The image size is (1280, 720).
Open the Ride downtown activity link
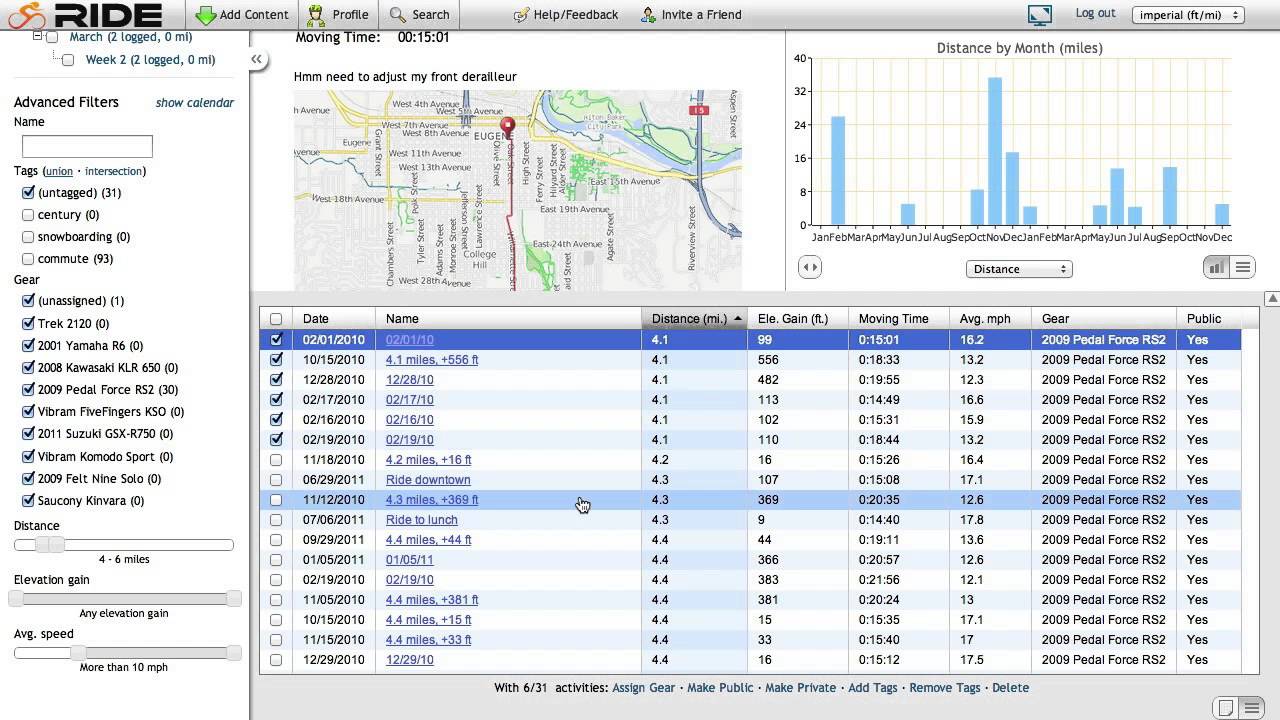pos(428,480)
